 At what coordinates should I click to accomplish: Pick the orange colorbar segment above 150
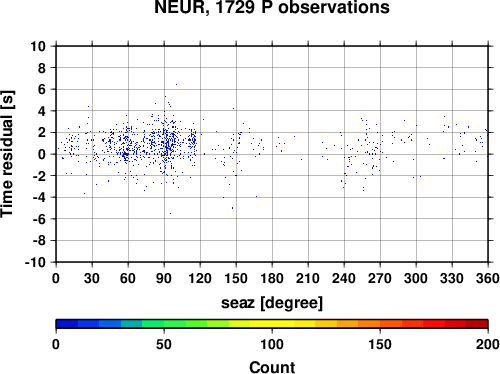coord(391,324)
